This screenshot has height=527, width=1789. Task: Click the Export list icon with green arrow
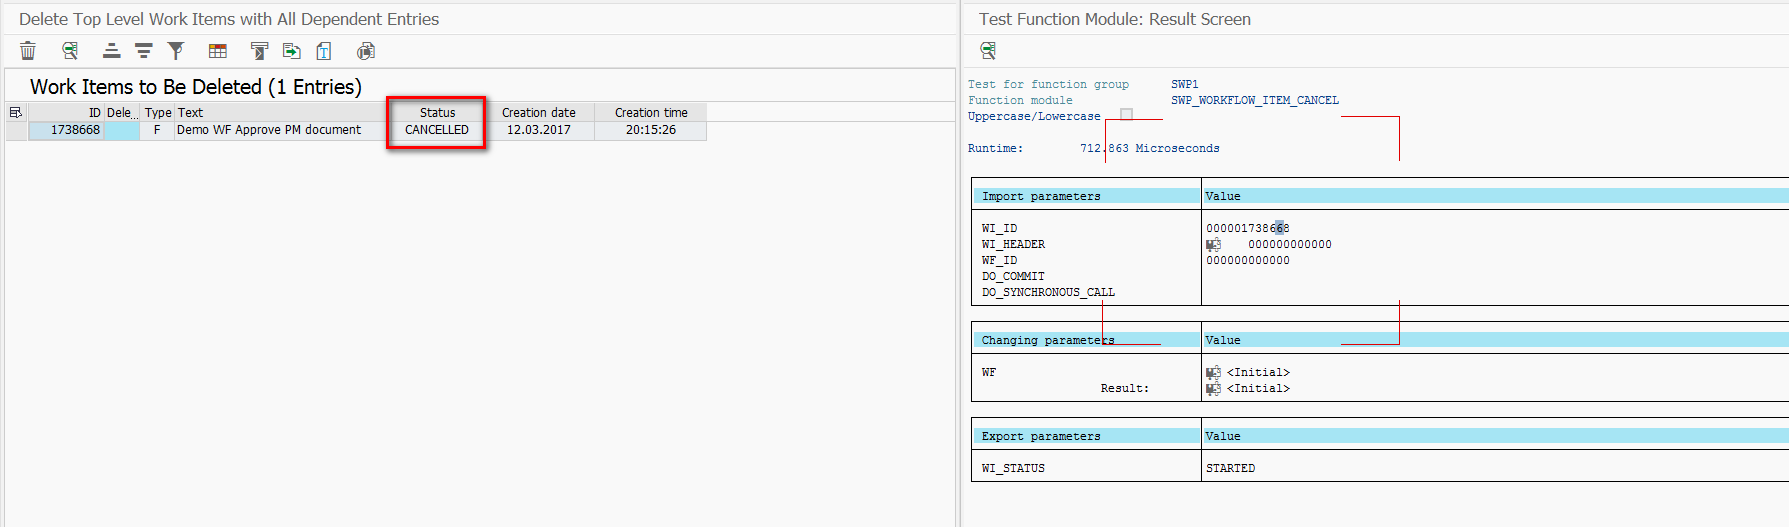[292, 51]
